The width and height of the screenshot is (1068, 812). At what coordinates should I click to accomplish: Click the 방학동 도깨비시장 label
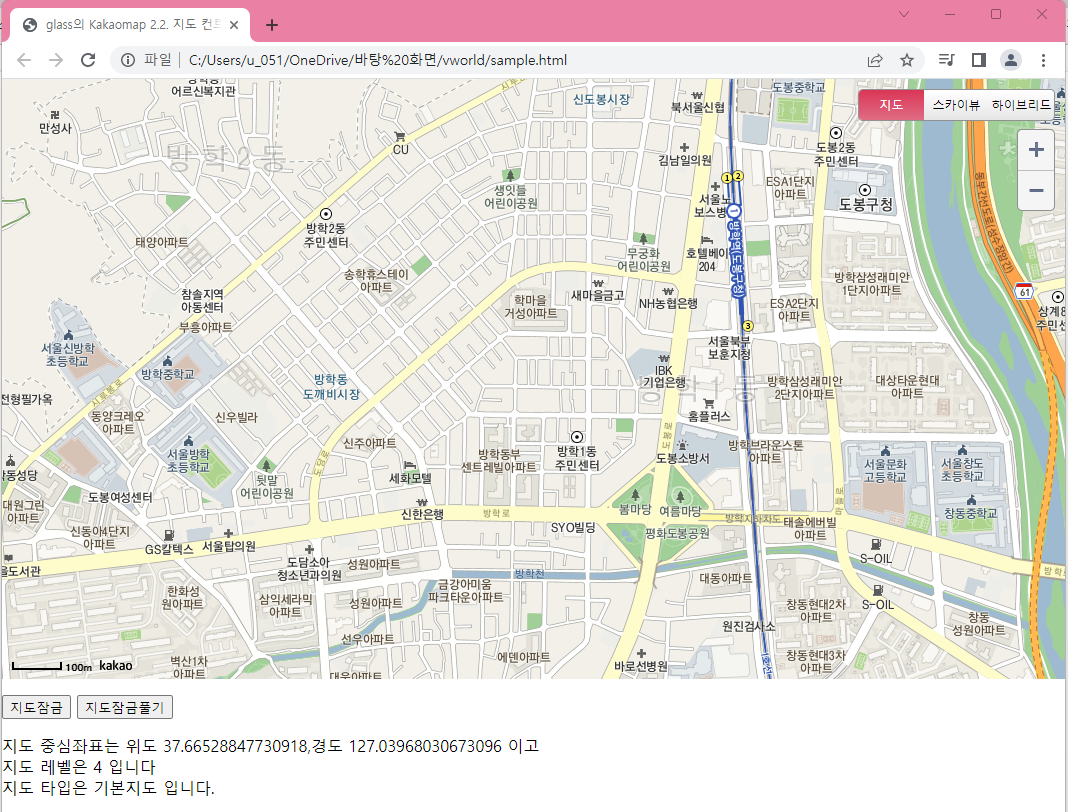click(x=331, y=386)
